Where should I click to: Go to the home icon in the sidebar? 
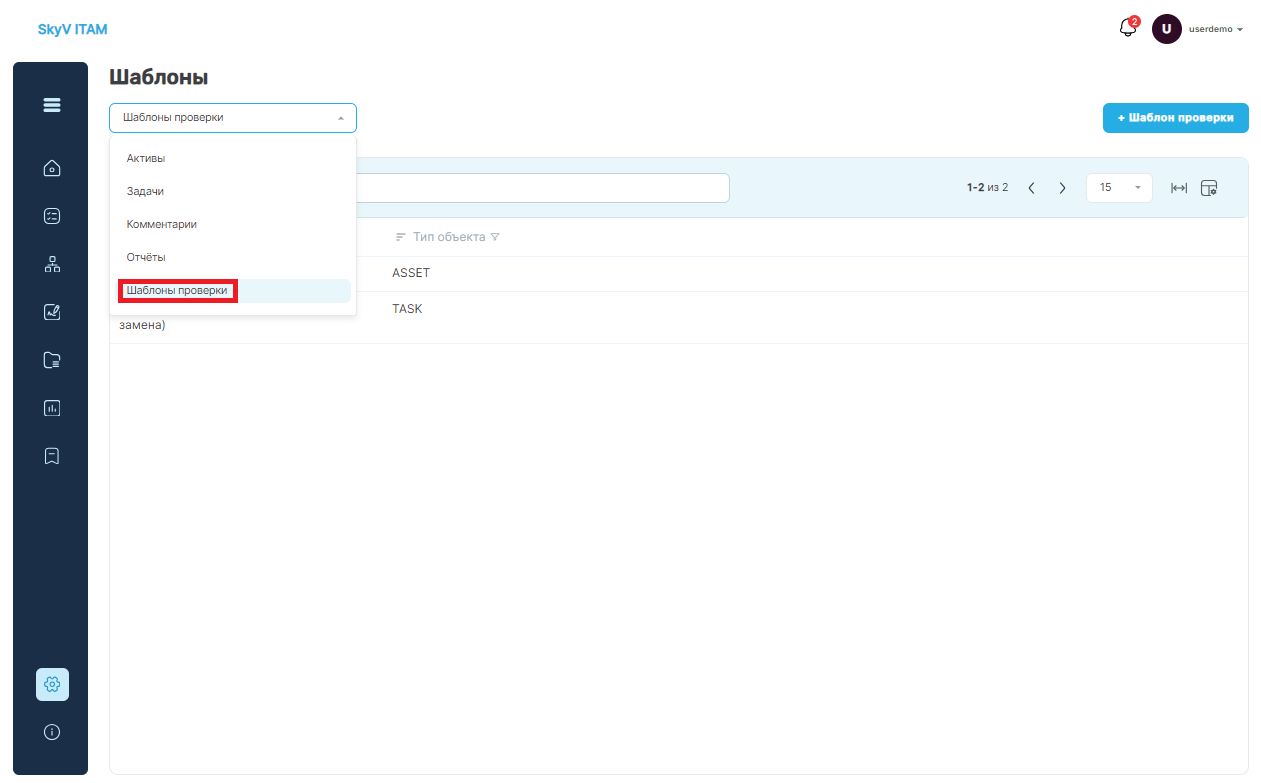pos(52,168)
